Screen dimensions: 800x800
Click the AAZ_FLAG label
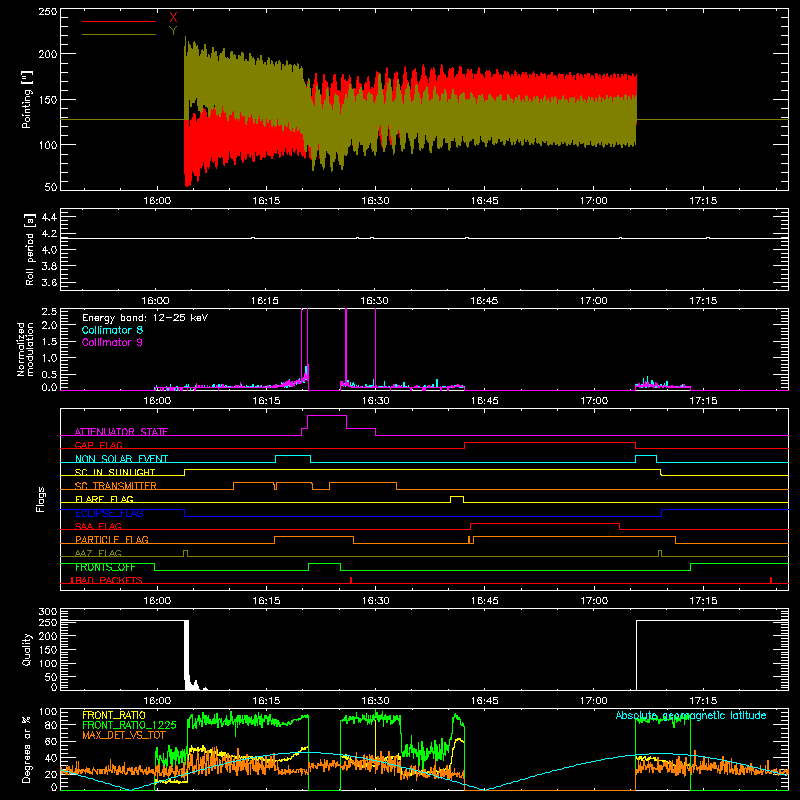click(98, 553)
